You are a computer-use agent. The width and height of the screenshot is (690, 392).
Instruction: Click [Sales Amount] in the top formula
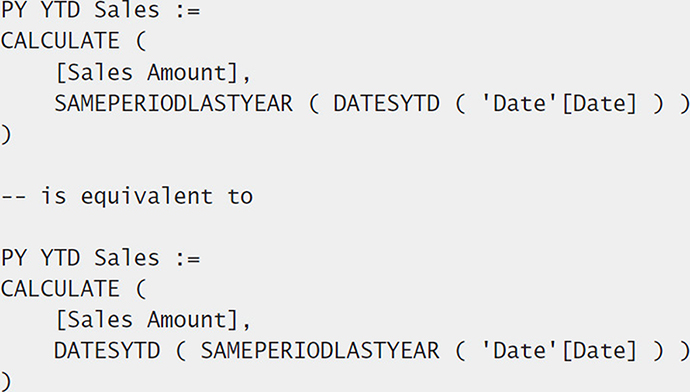(x=153, y=73)
